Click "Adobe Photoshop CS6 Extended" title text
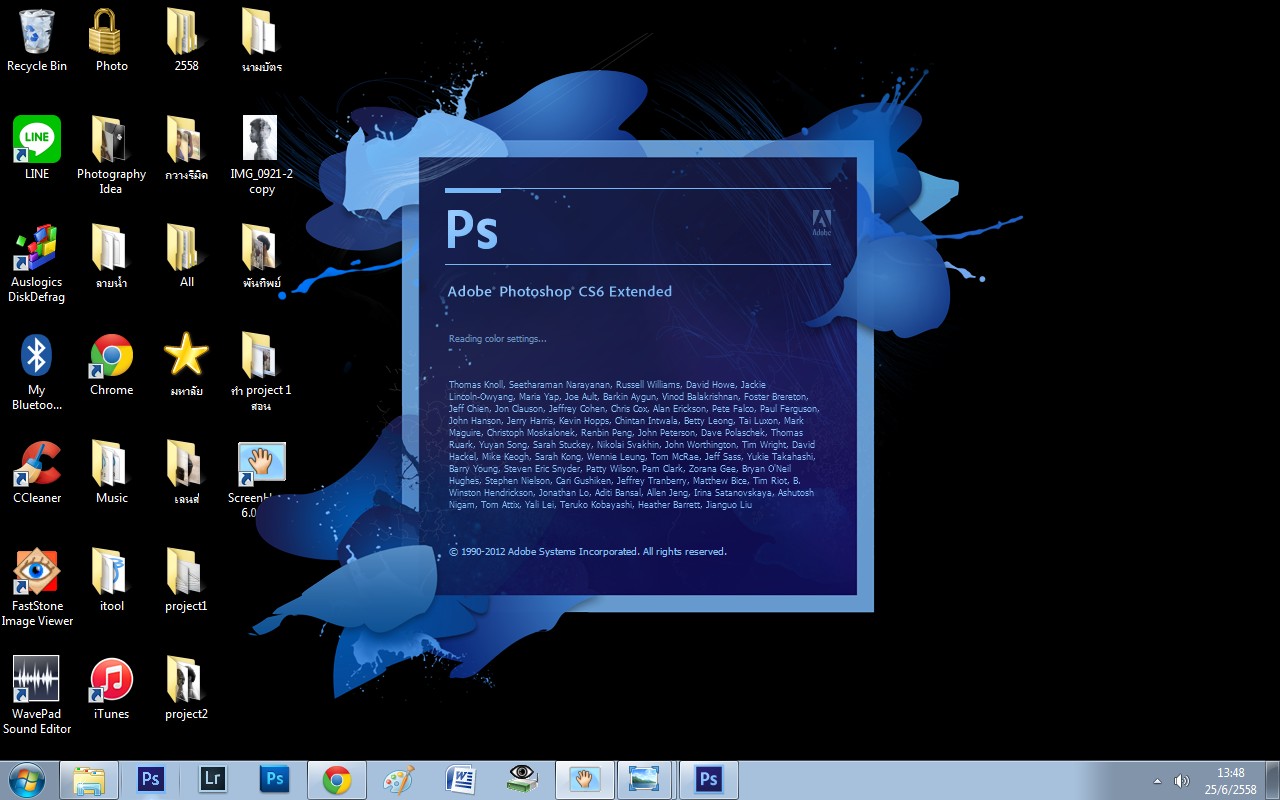1280x800 pixels. click(x=560, y=292)
